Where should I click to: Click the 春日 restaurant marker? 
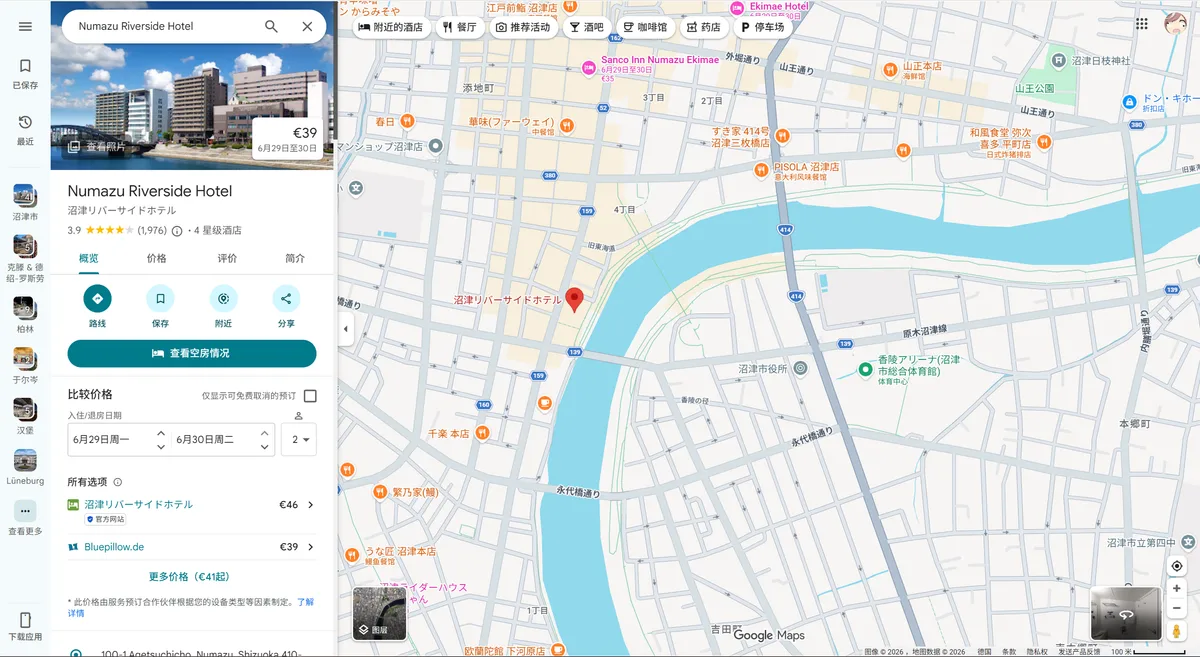pyautogui.click(x=407, y=121)
